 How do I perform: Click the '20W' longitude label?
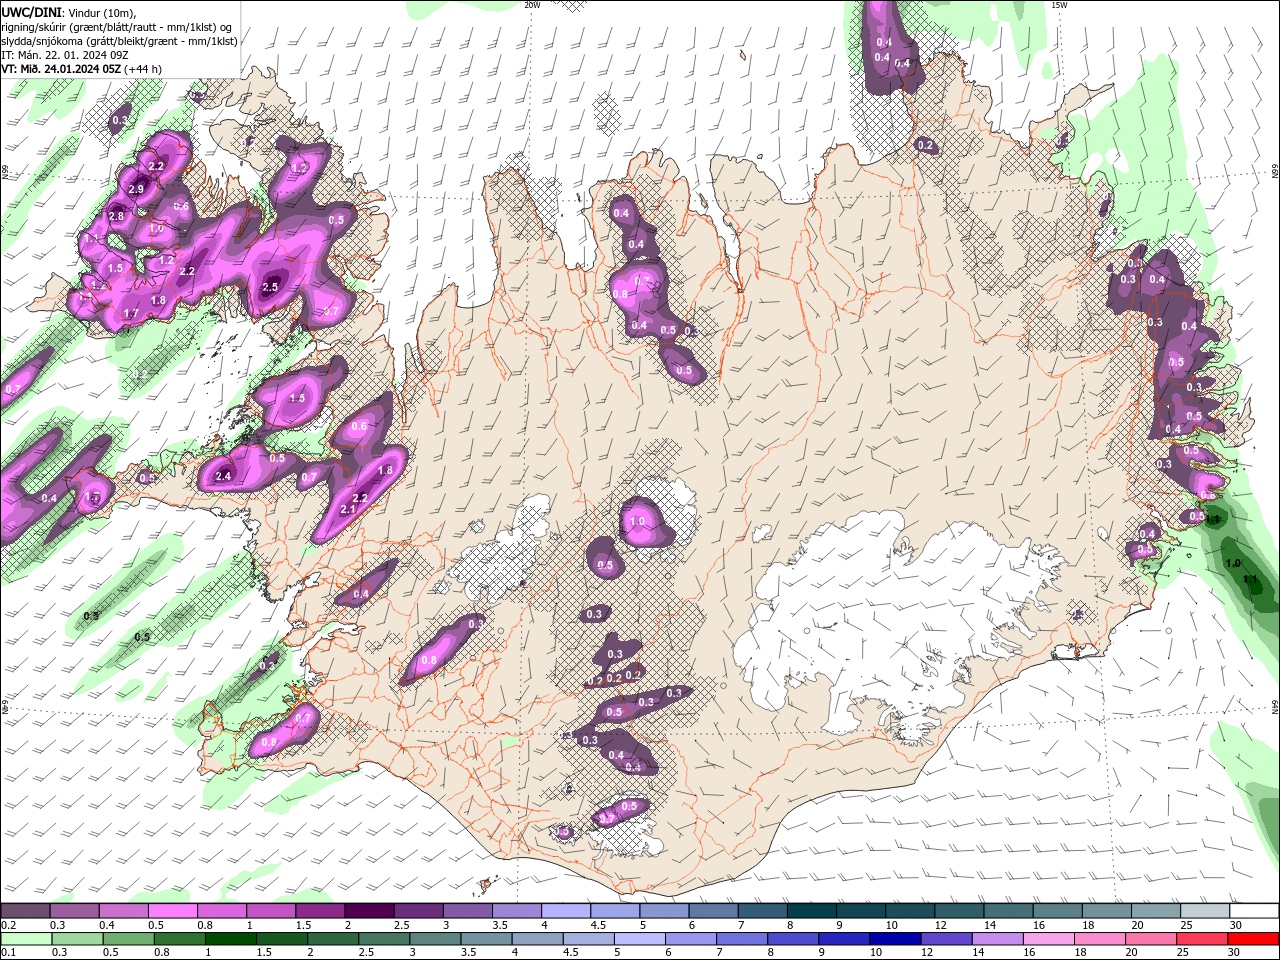tap(532, 5)
